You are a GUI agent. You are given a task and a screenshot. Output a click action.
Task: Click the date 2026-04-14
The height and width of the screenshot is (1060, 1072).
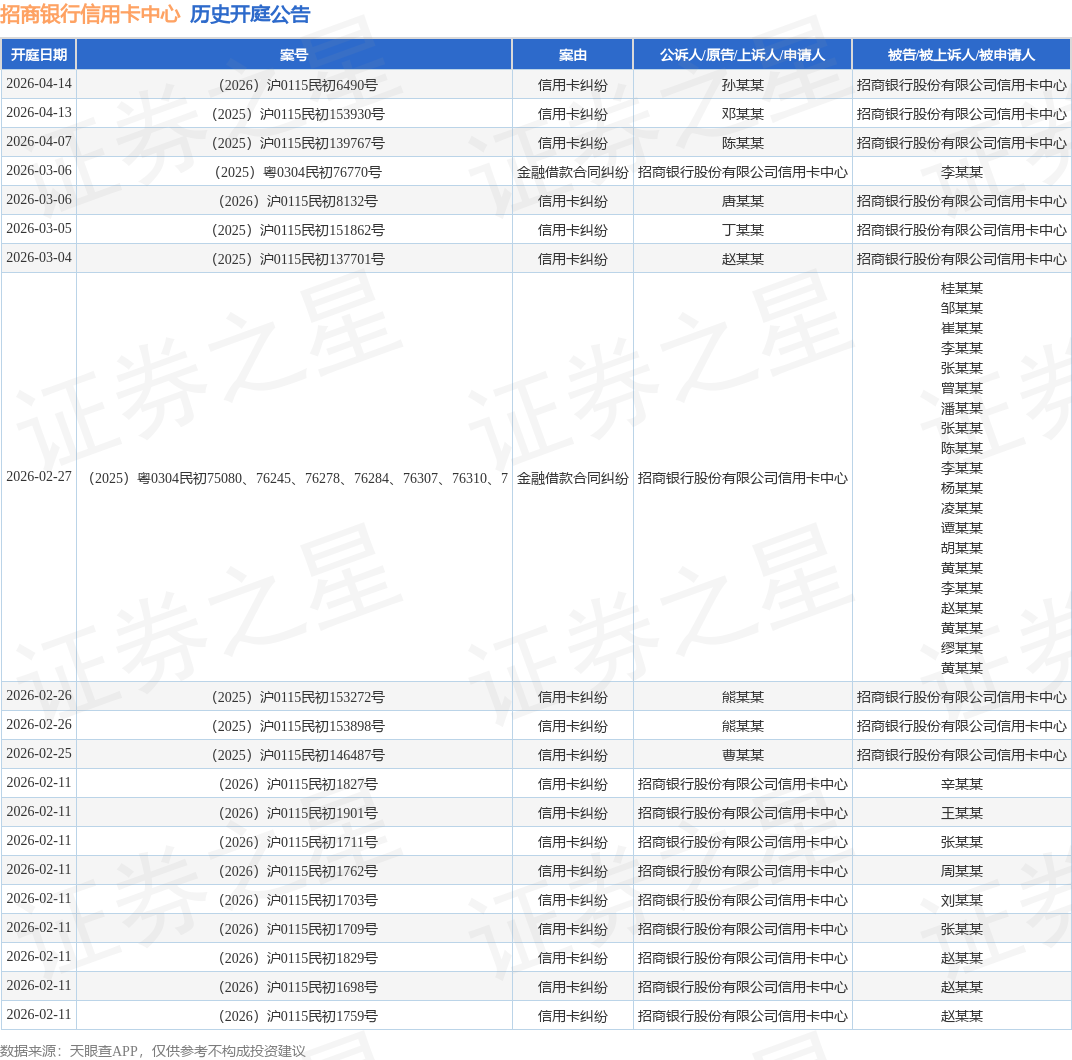(39, 83)
